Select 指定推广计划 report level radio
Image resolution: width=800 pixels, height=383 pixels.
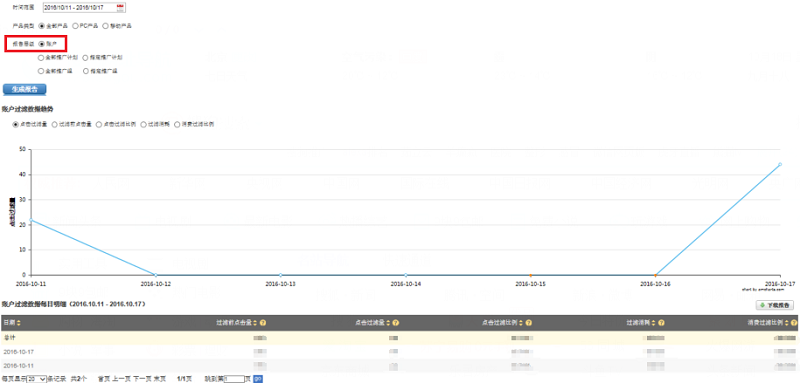(85, 58)
